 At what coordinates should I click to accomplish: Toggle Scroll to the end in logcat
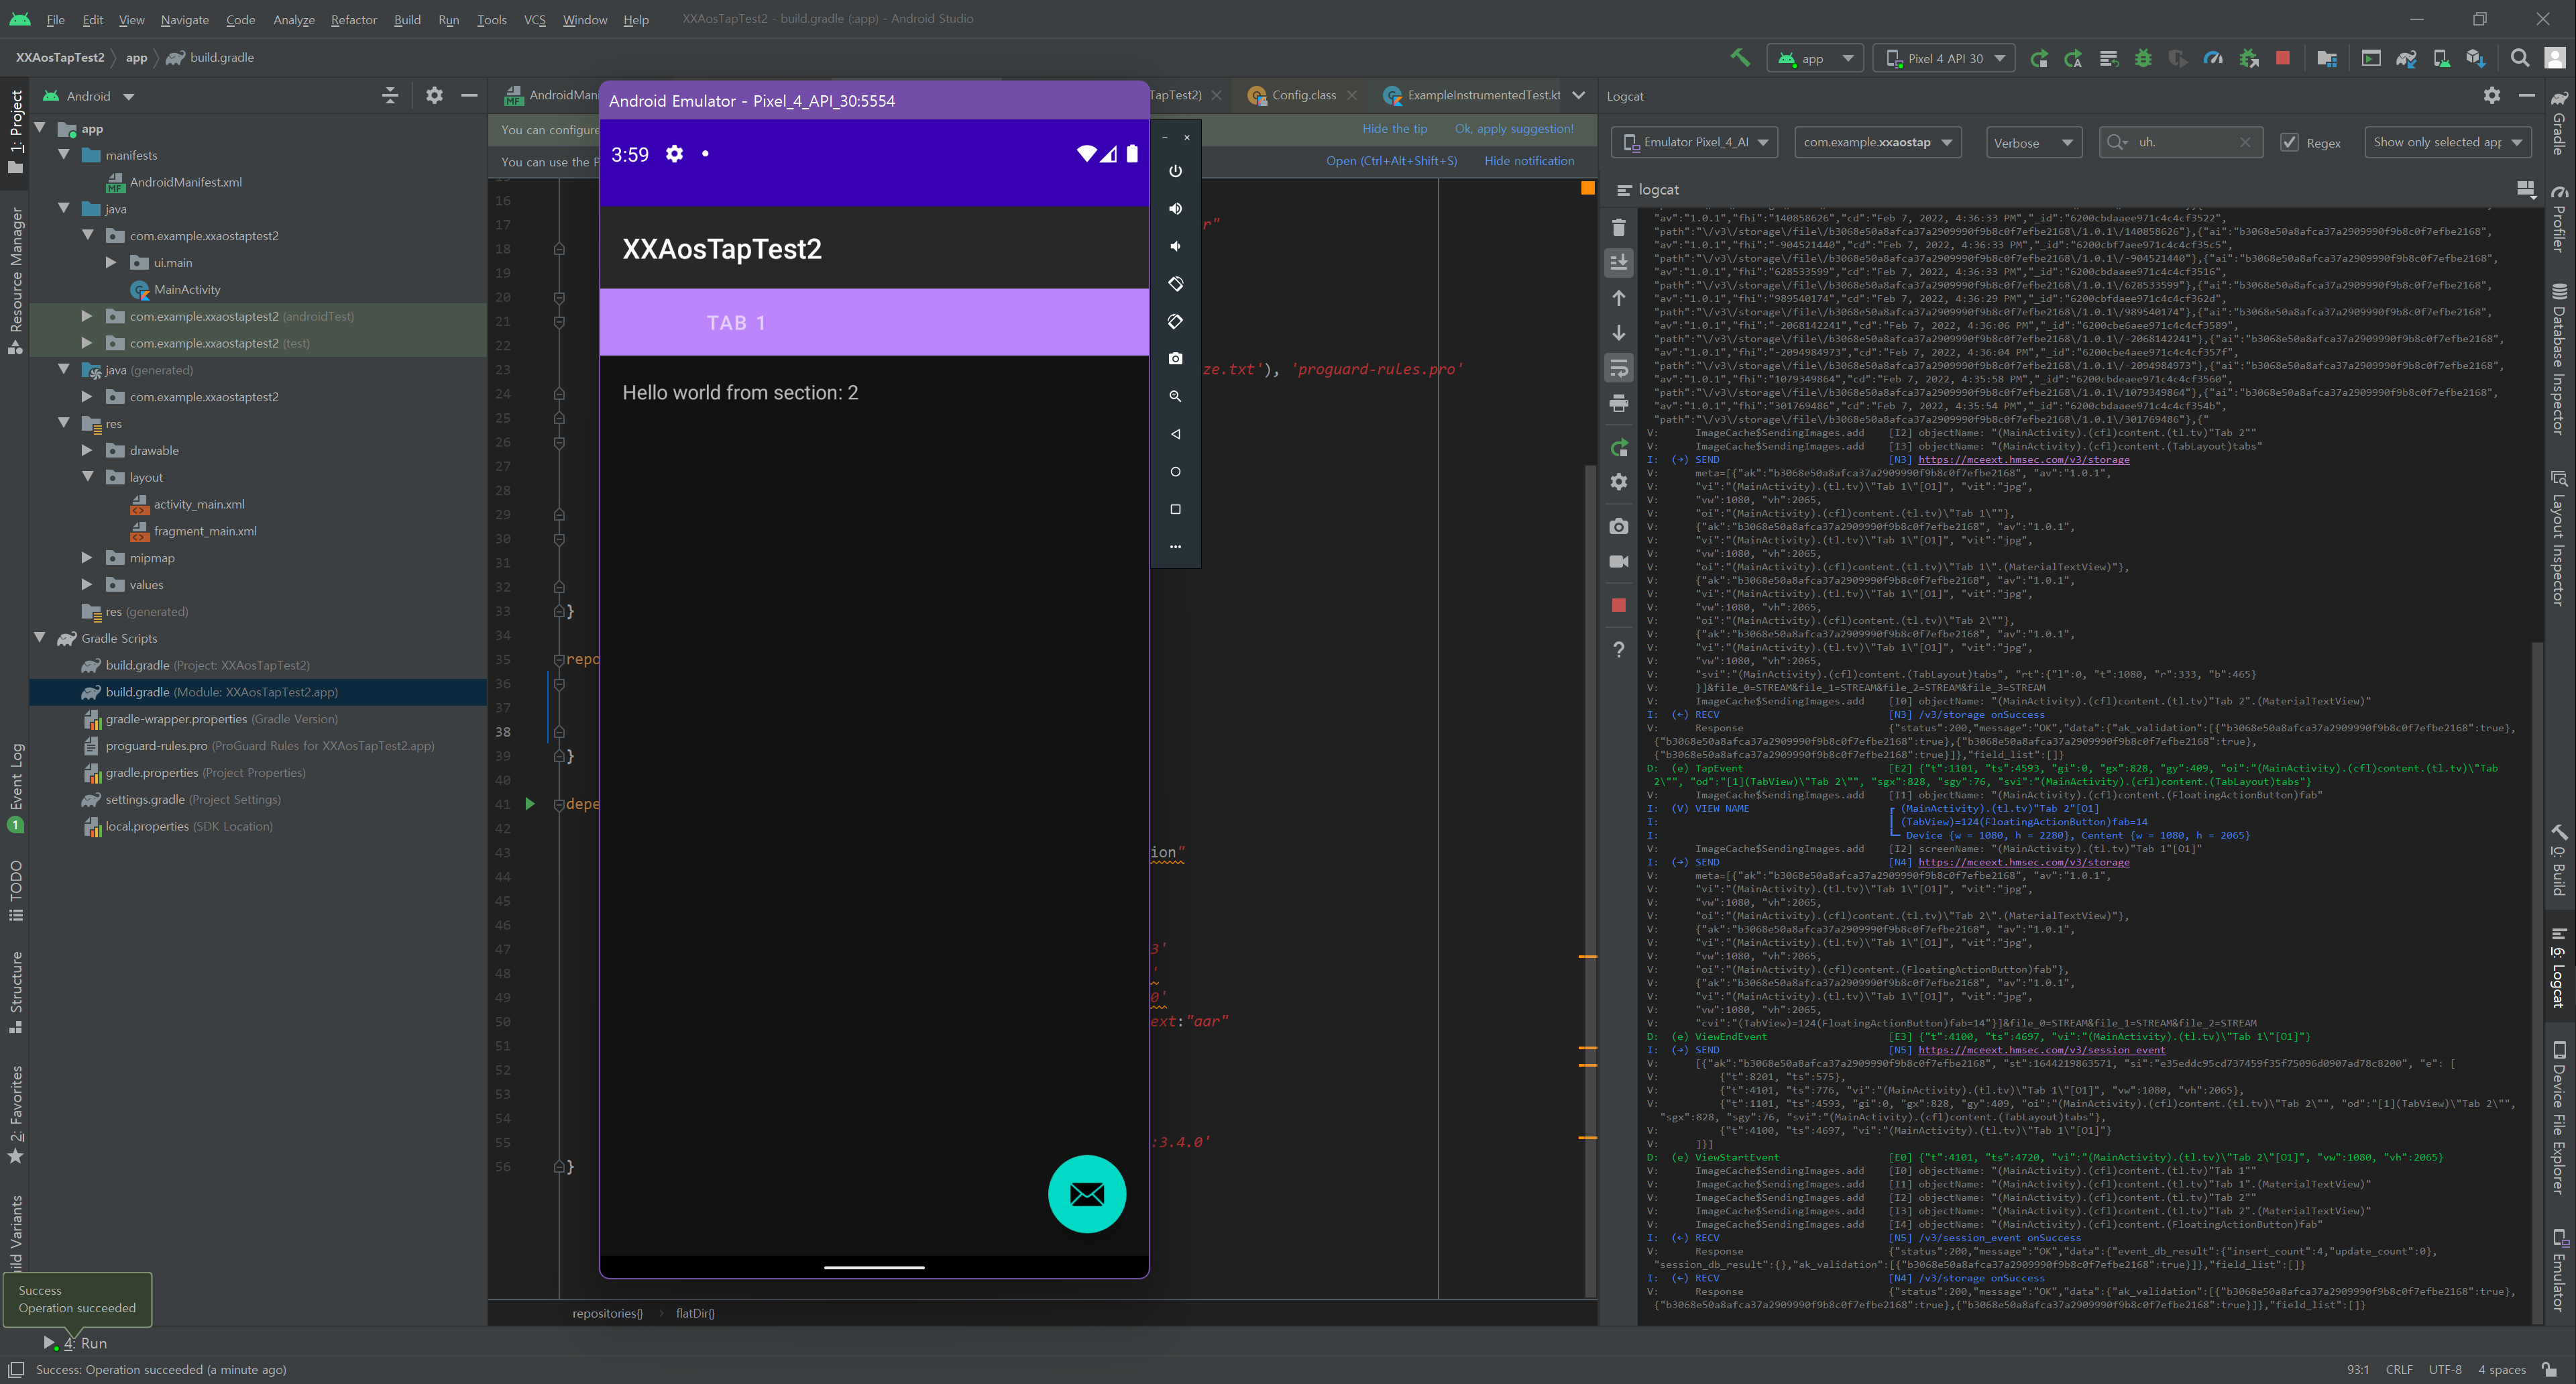point(1619,262)
